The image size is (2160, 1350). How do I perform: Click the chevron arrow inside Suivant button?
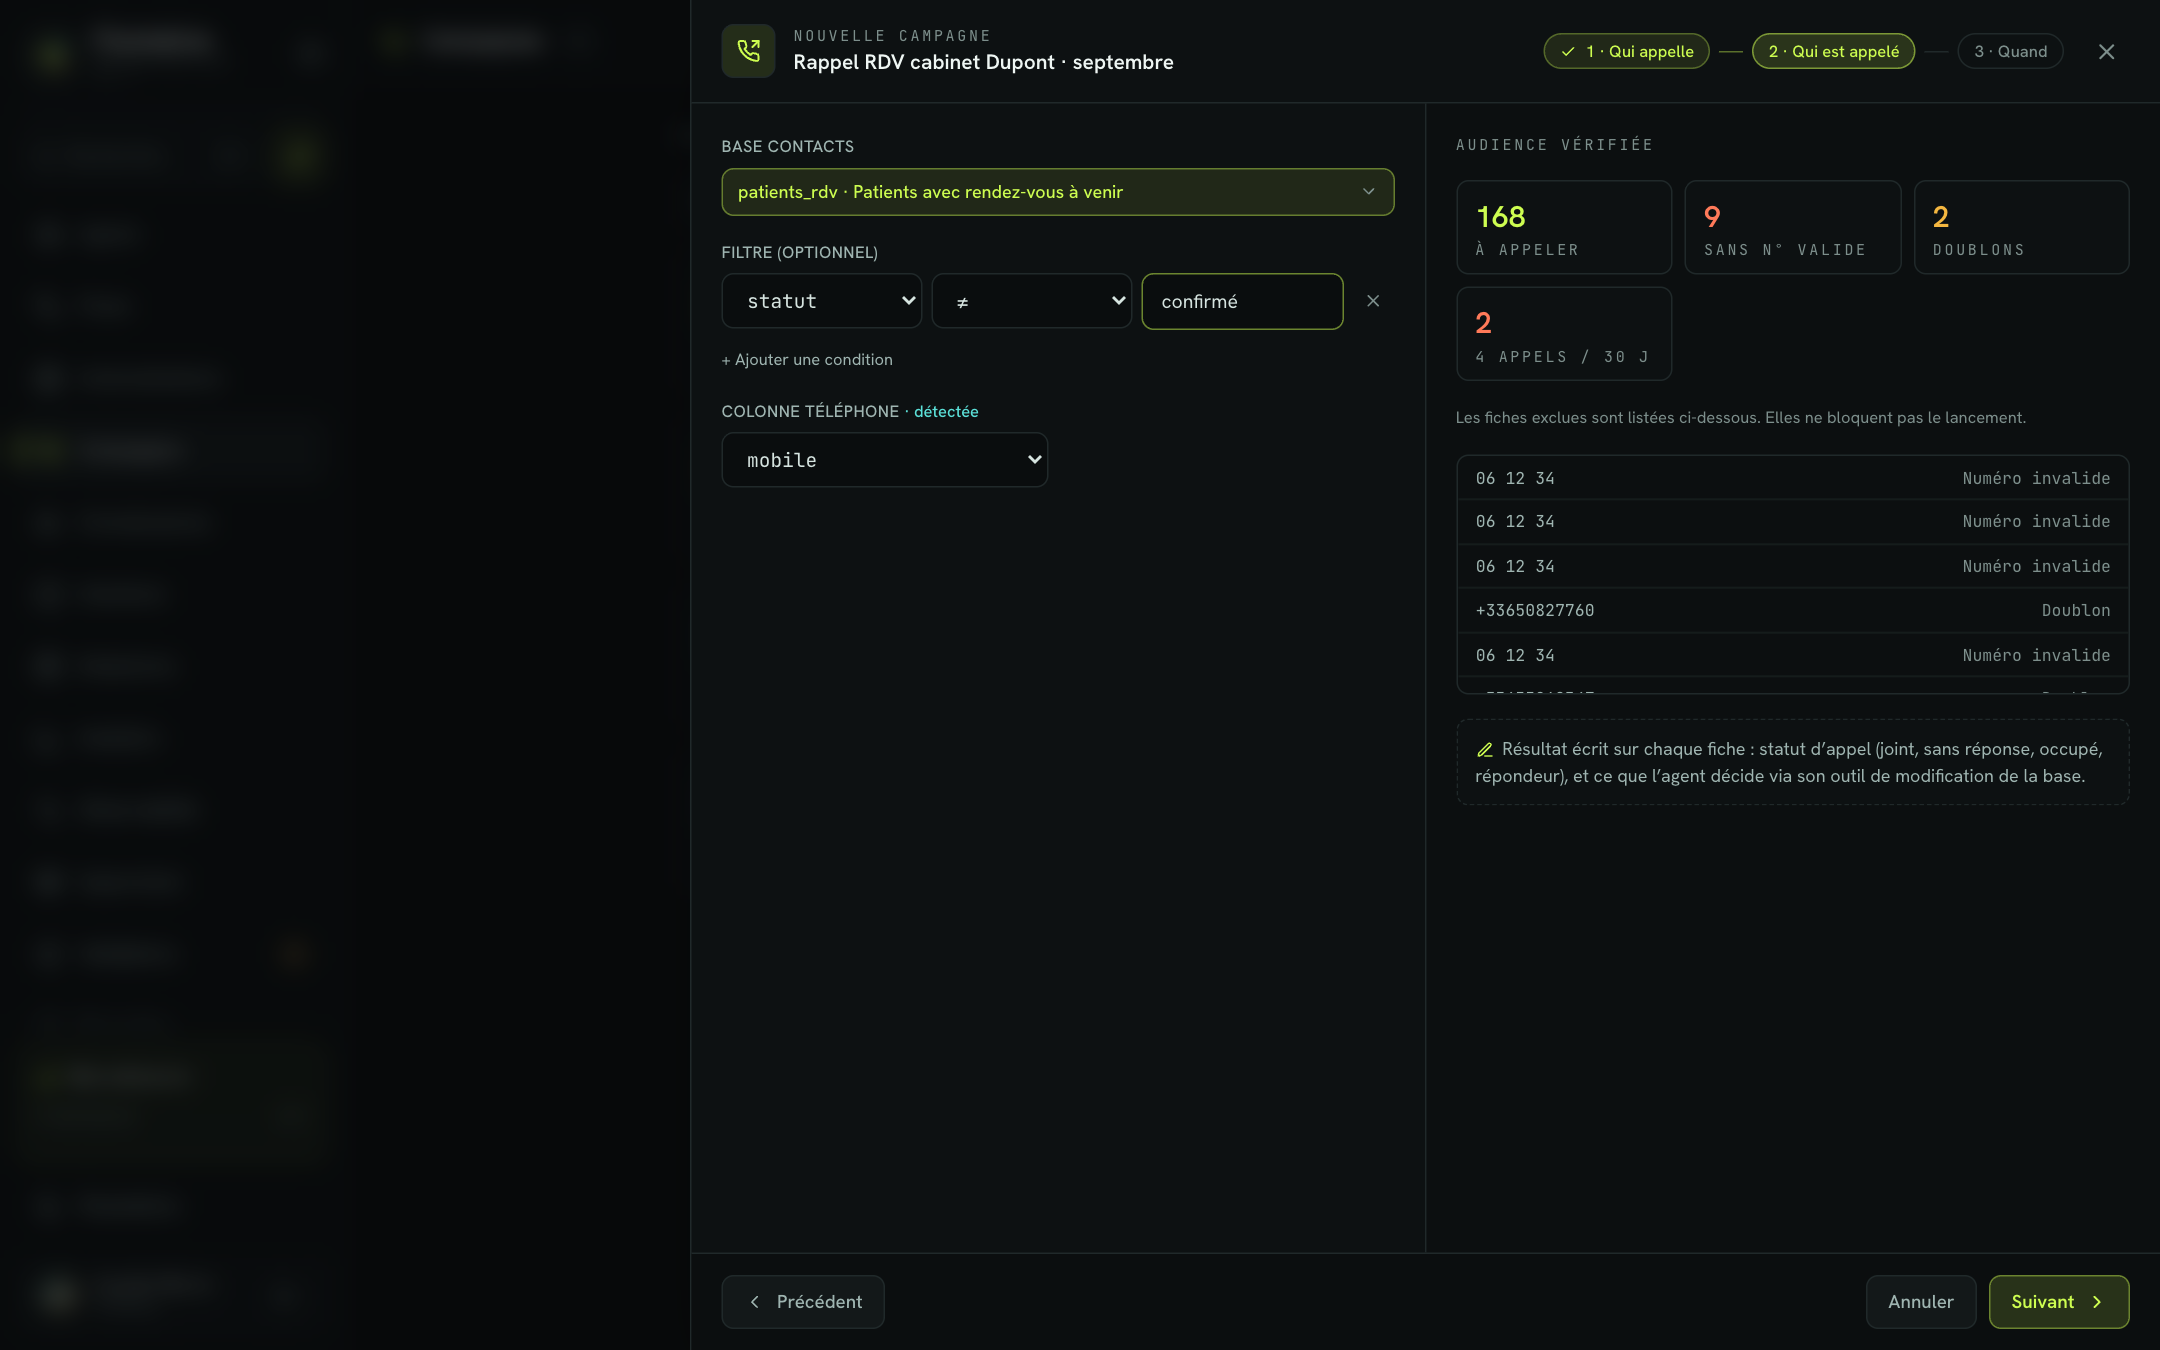coord(2097,1302)
